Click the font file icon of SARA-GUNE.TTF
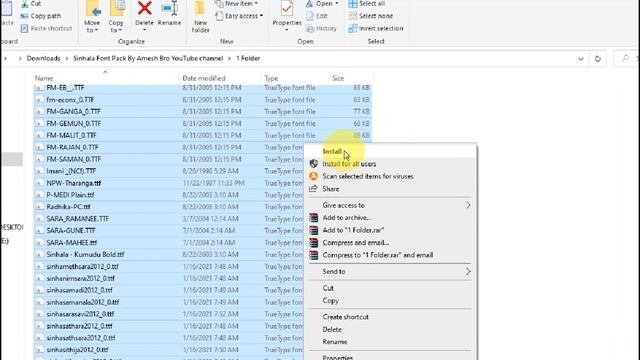The image size is (640, 360). point(39,231)
